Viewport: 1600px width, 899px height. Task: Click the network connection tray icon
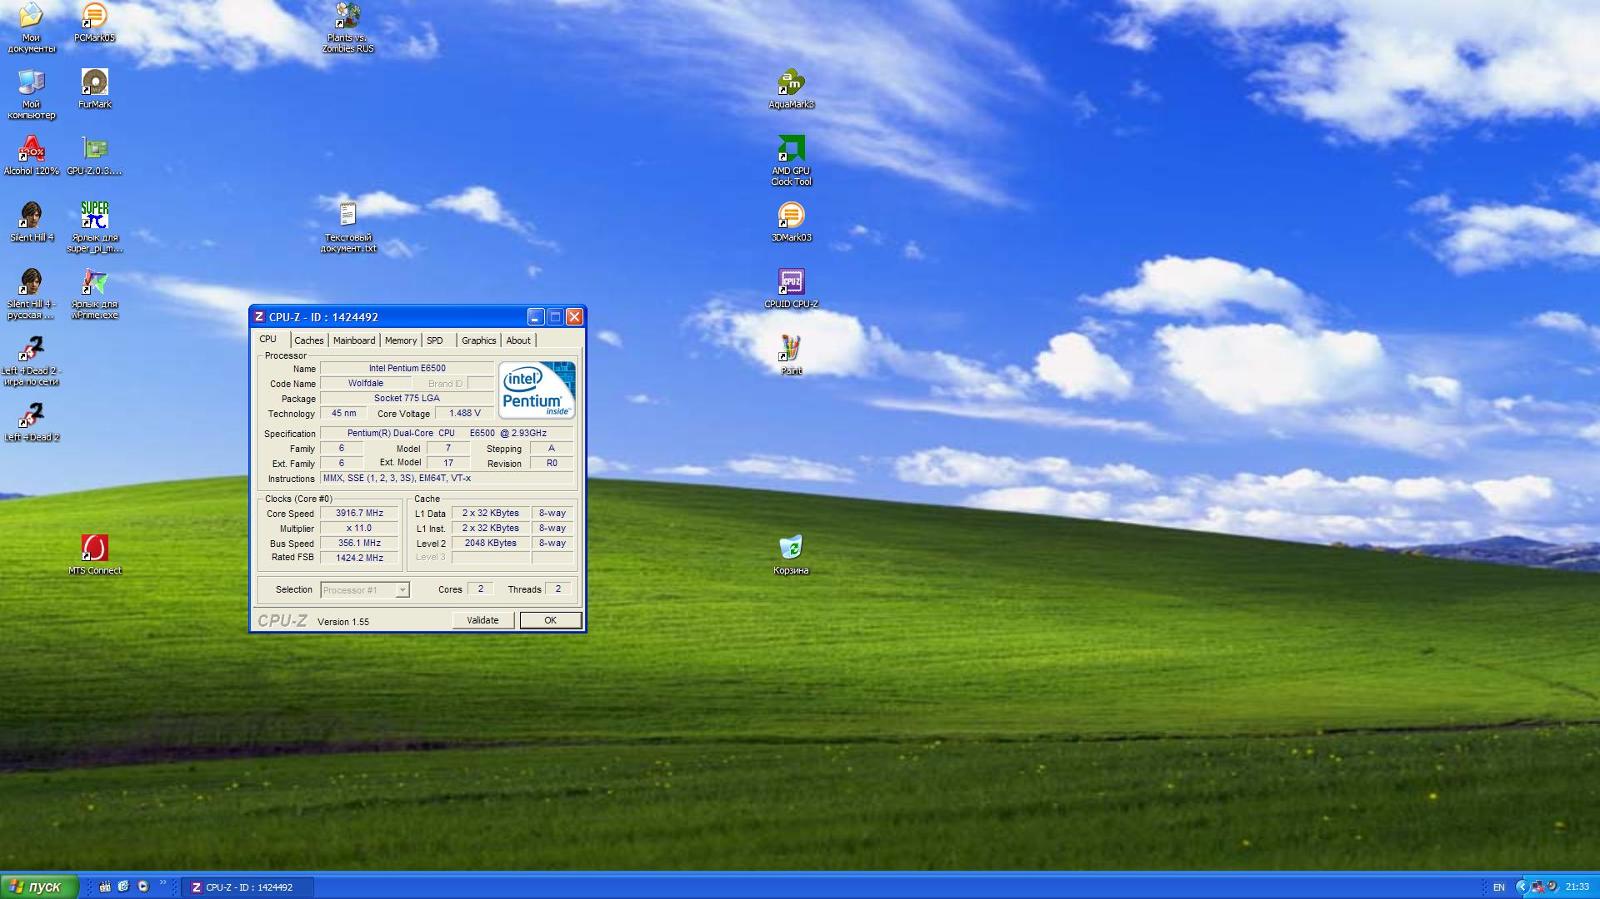pos(1538,886)
